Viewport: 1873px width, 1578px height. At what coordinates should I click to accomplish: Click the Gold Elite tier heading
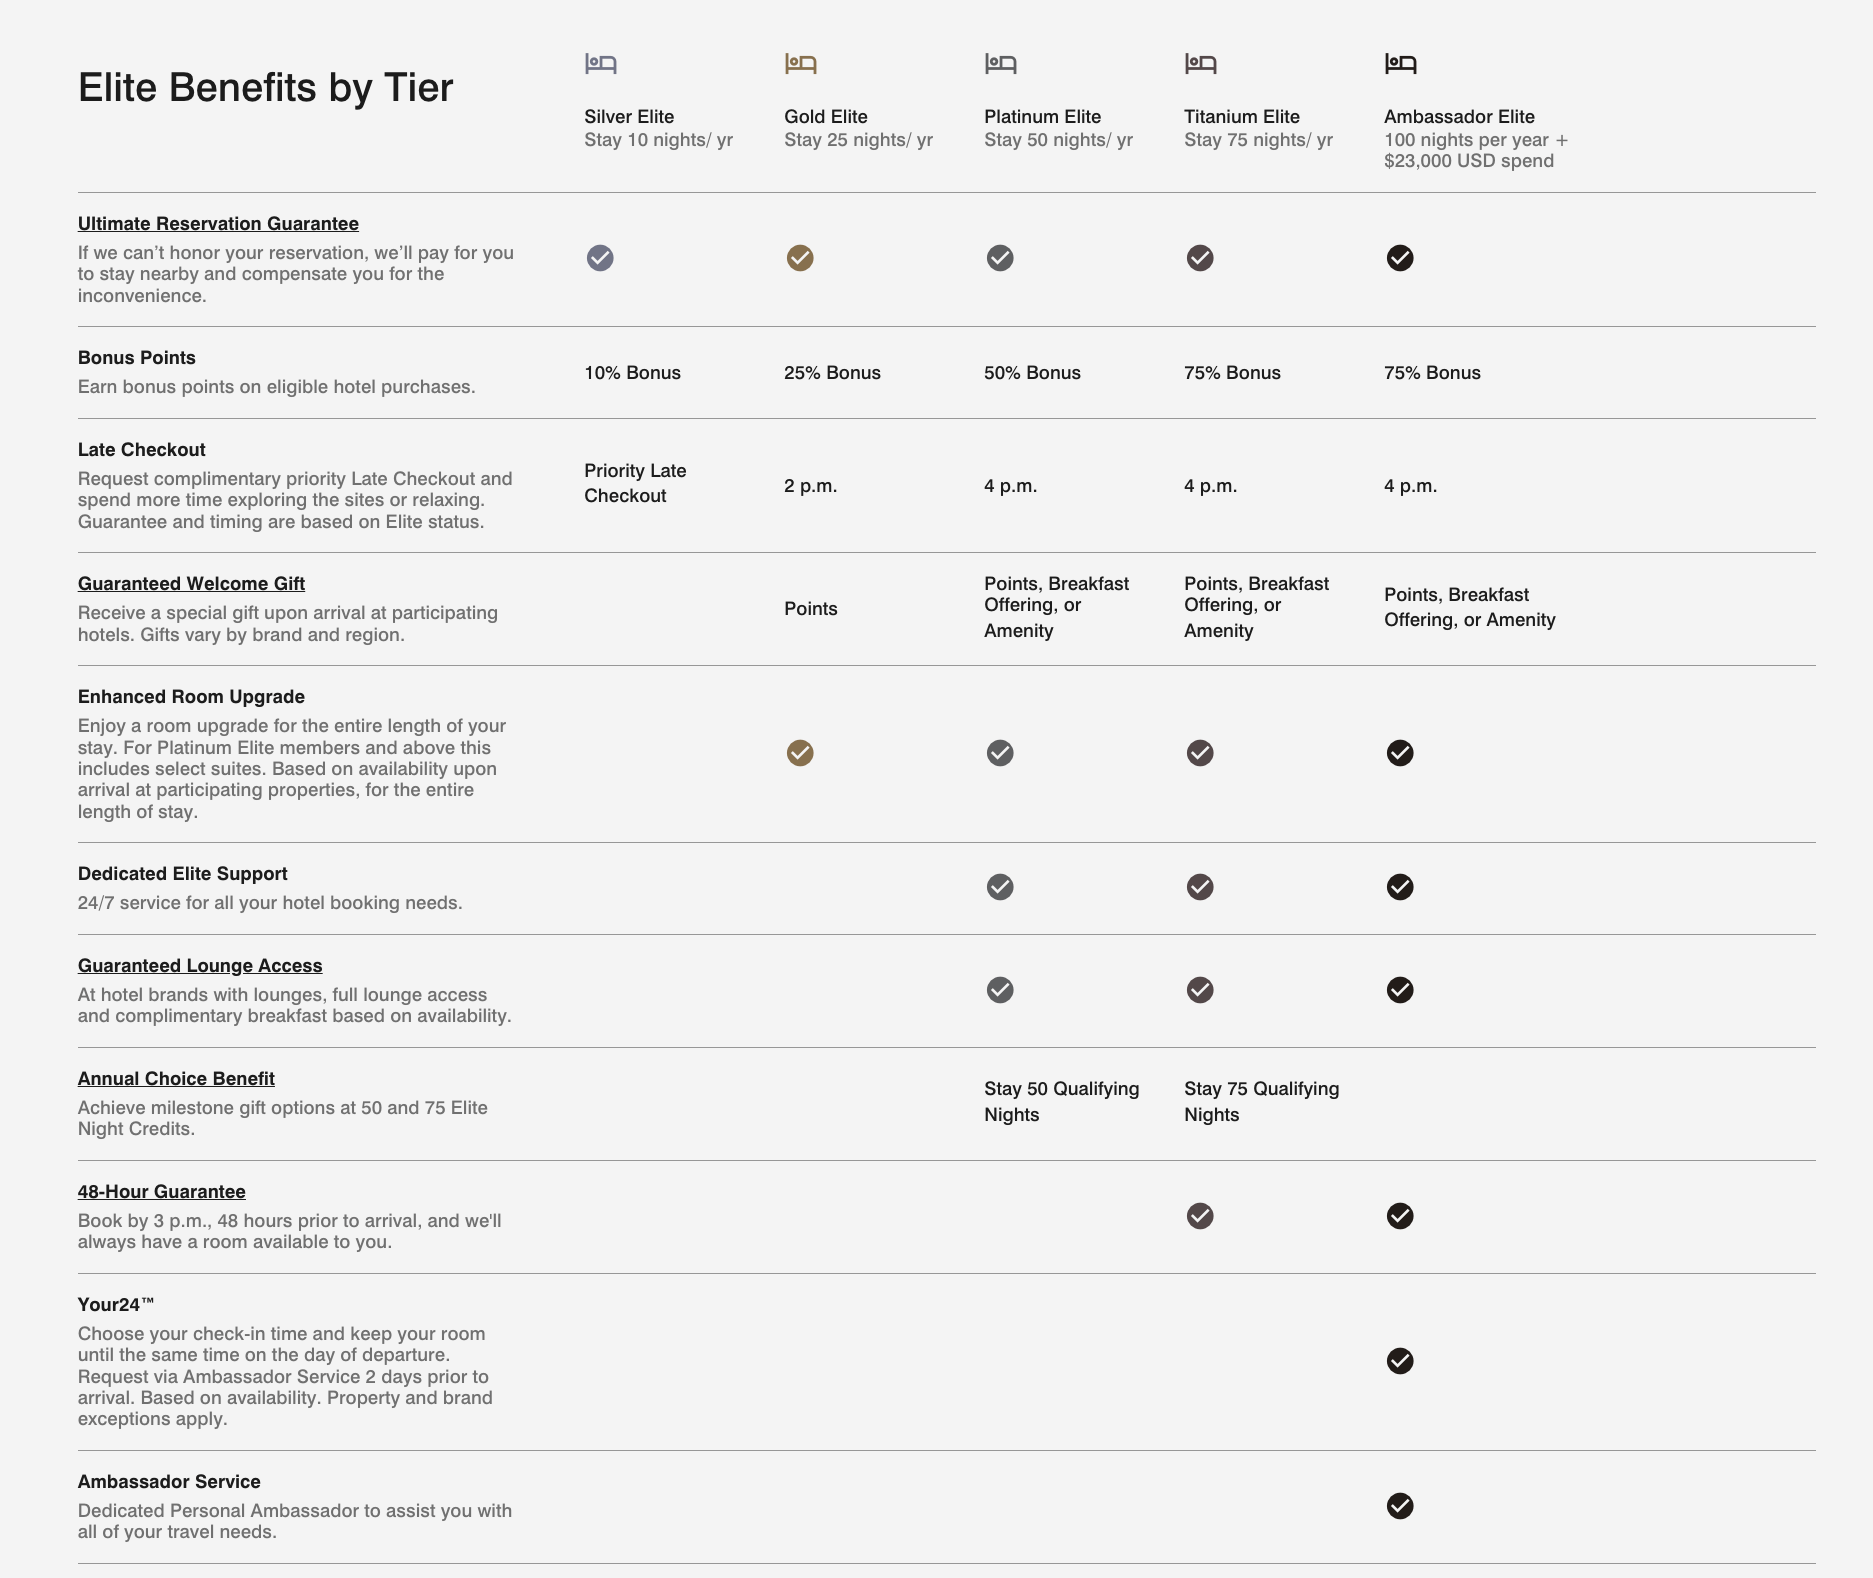(x=825, y=117)
